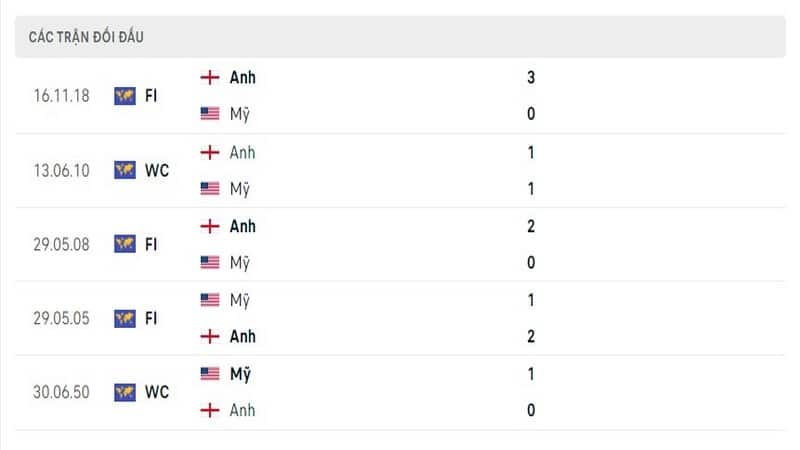Click the world map icon beside 30.06.50
This screenshot has width=800, height=450.
point(125,392)
